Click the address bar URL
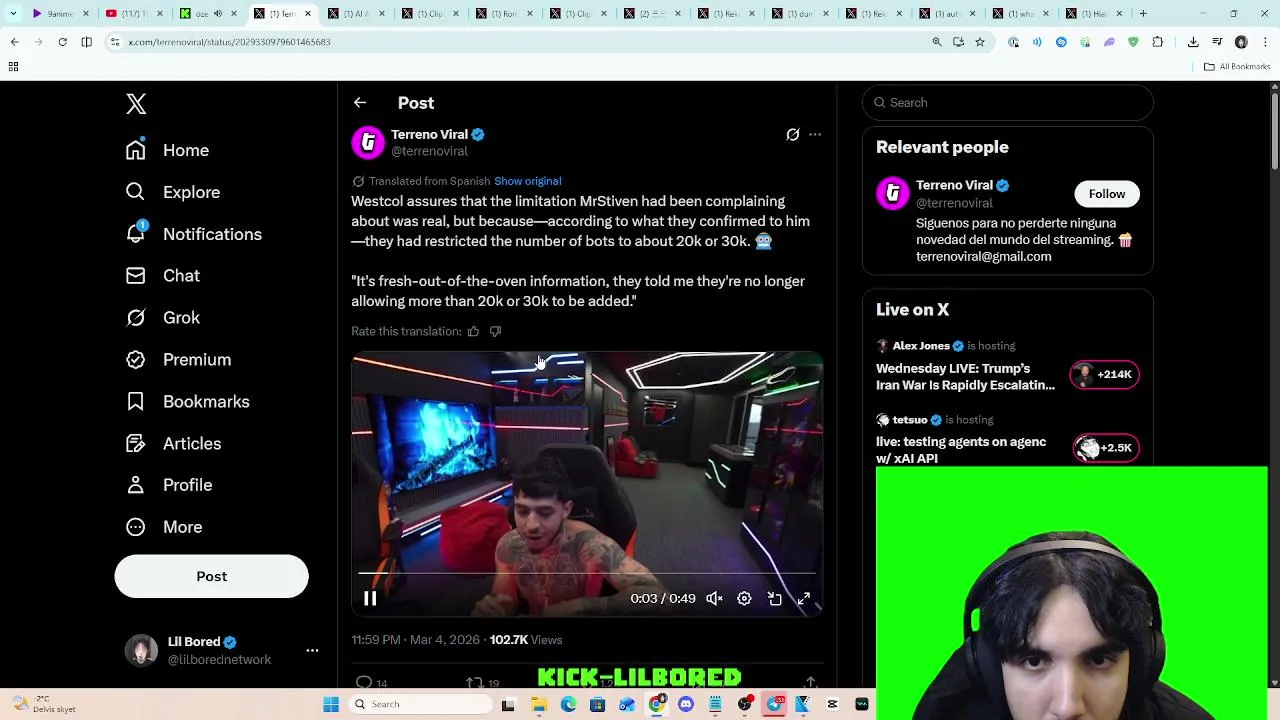The height and width of the screenshot is (720, 1280). pos(229,42)
